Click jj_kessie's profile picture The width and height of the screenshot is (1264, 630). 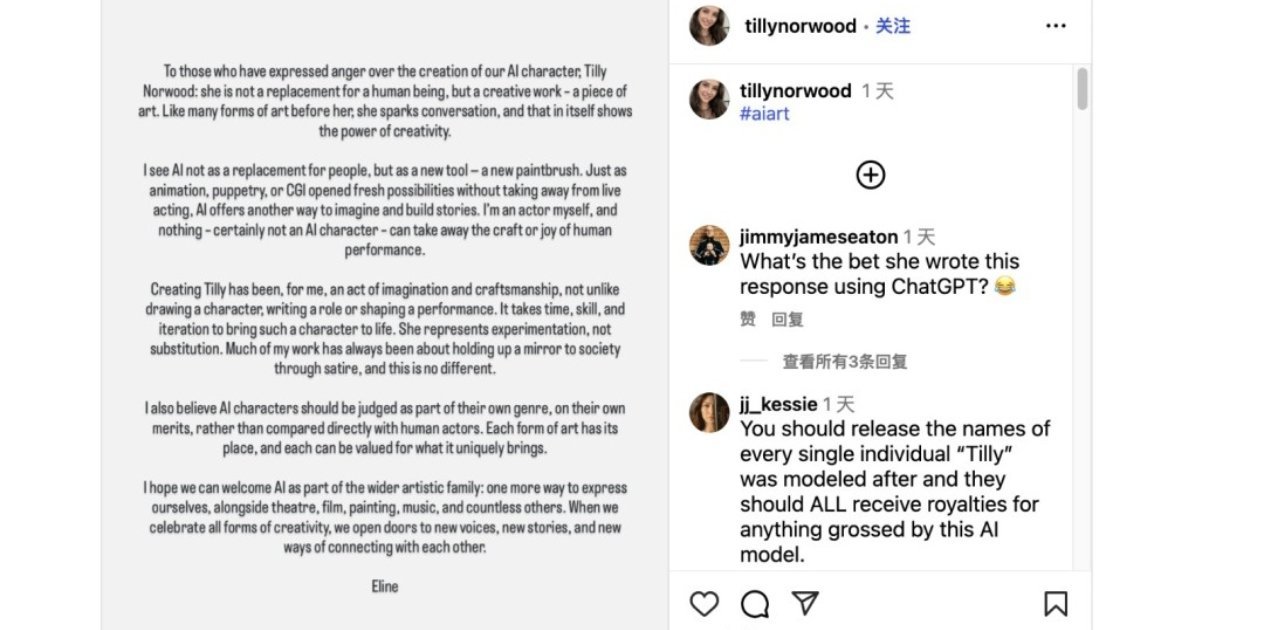pos(709,412)
